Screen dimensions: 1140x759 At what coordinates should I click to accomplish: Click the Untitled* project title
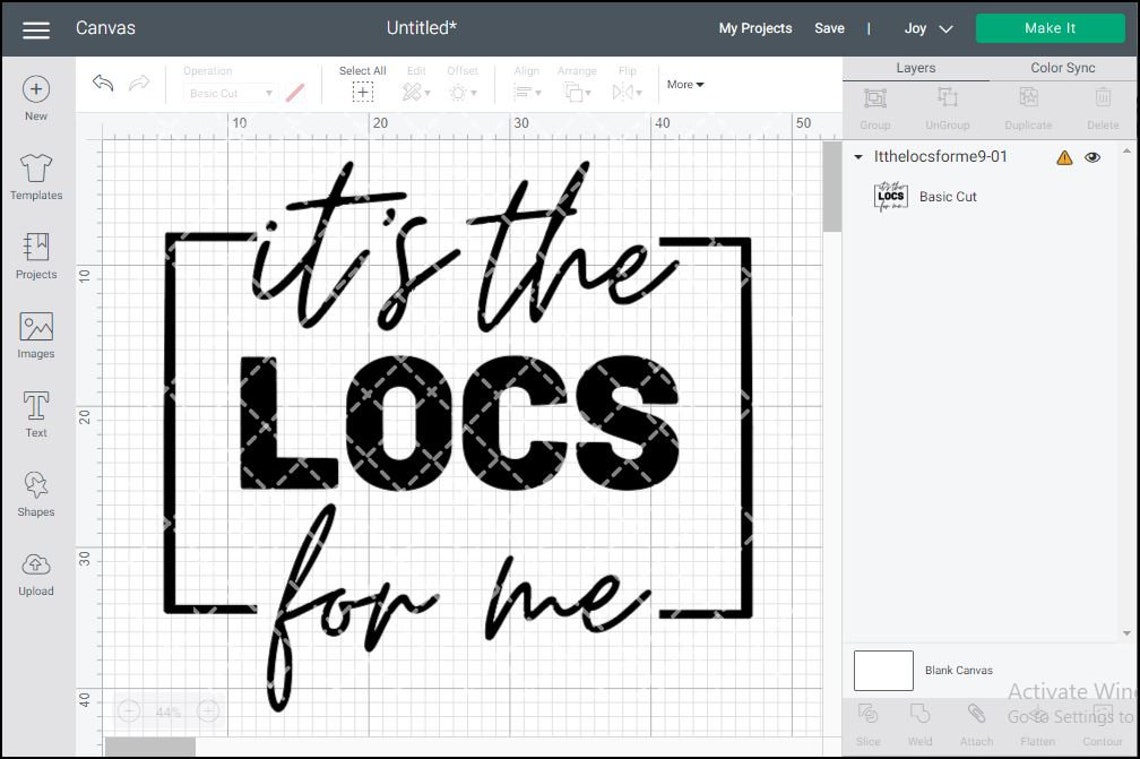421,28
